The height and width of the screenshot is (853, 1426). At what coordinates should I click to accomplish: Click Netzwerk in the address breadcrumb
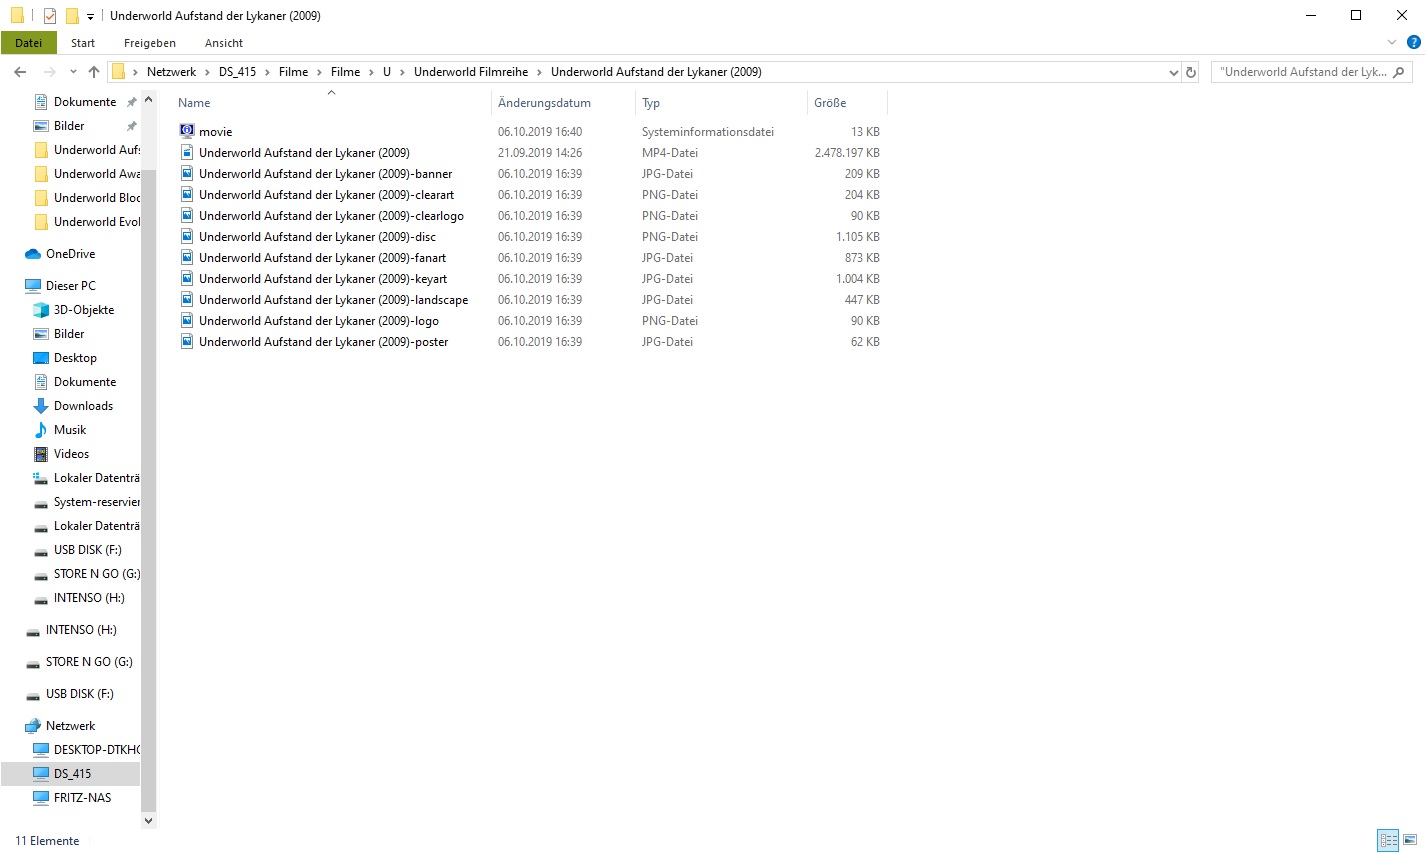[x=171, y=72]
